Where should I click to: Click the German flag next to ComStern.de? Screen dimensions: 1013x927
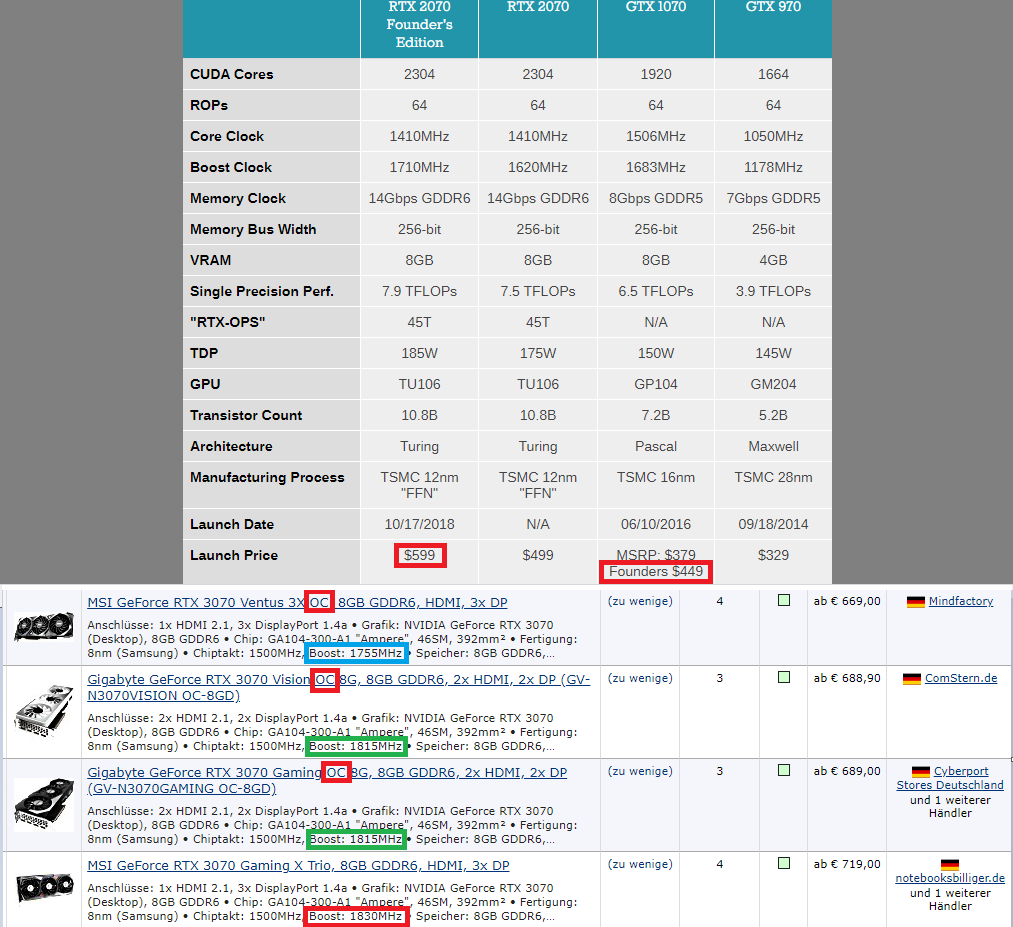(x=912, y=679)
